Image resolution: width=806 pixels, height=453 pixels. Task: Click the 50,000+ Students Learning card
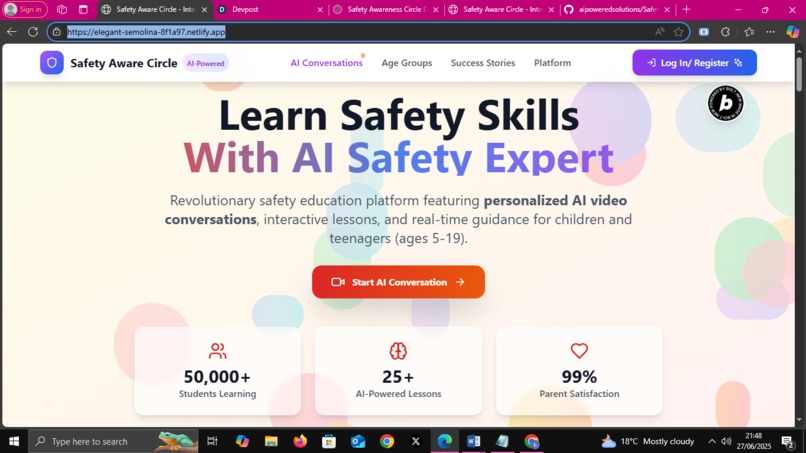pos(217,371)
